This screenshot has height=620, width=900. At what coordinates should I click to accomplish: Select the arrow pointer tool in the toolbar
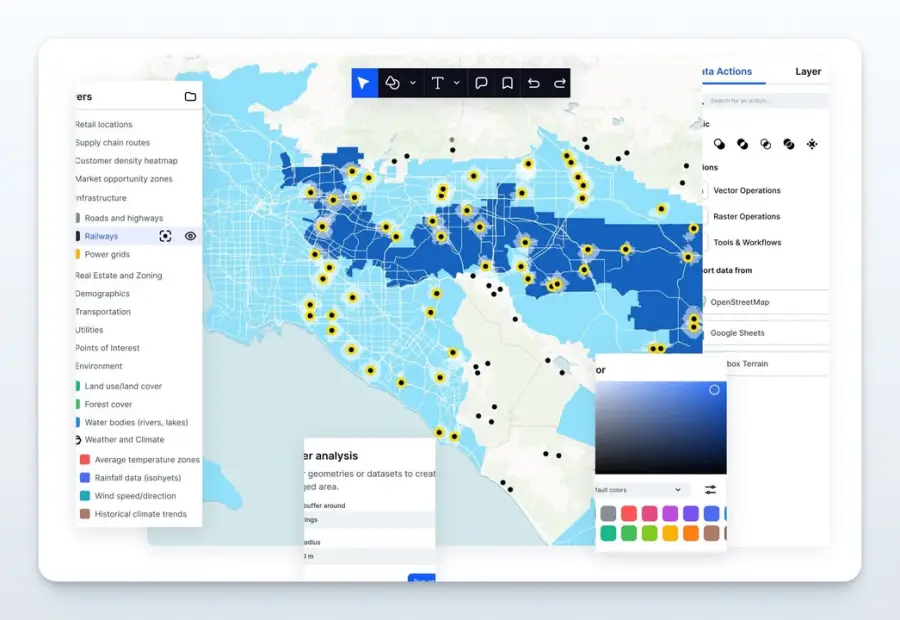pos(364,83)
